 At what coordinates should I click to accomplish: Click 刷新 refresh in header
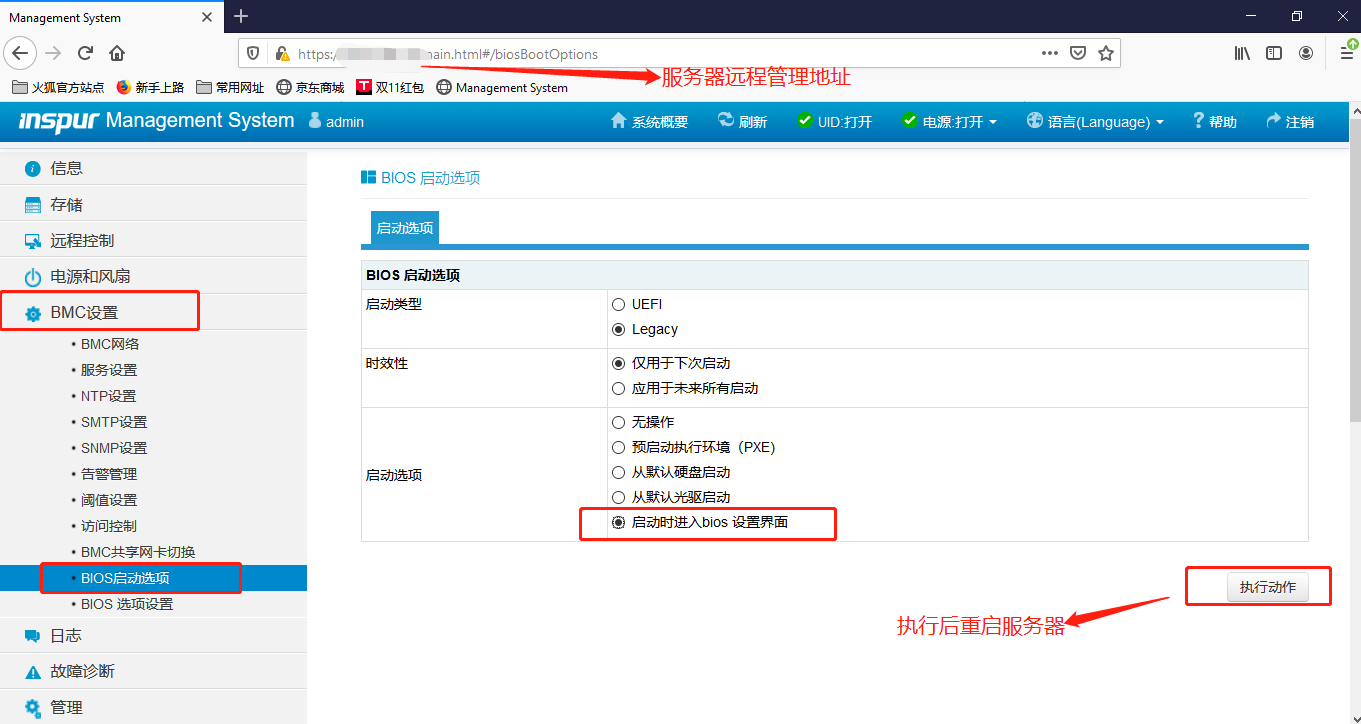pos(743,122)
